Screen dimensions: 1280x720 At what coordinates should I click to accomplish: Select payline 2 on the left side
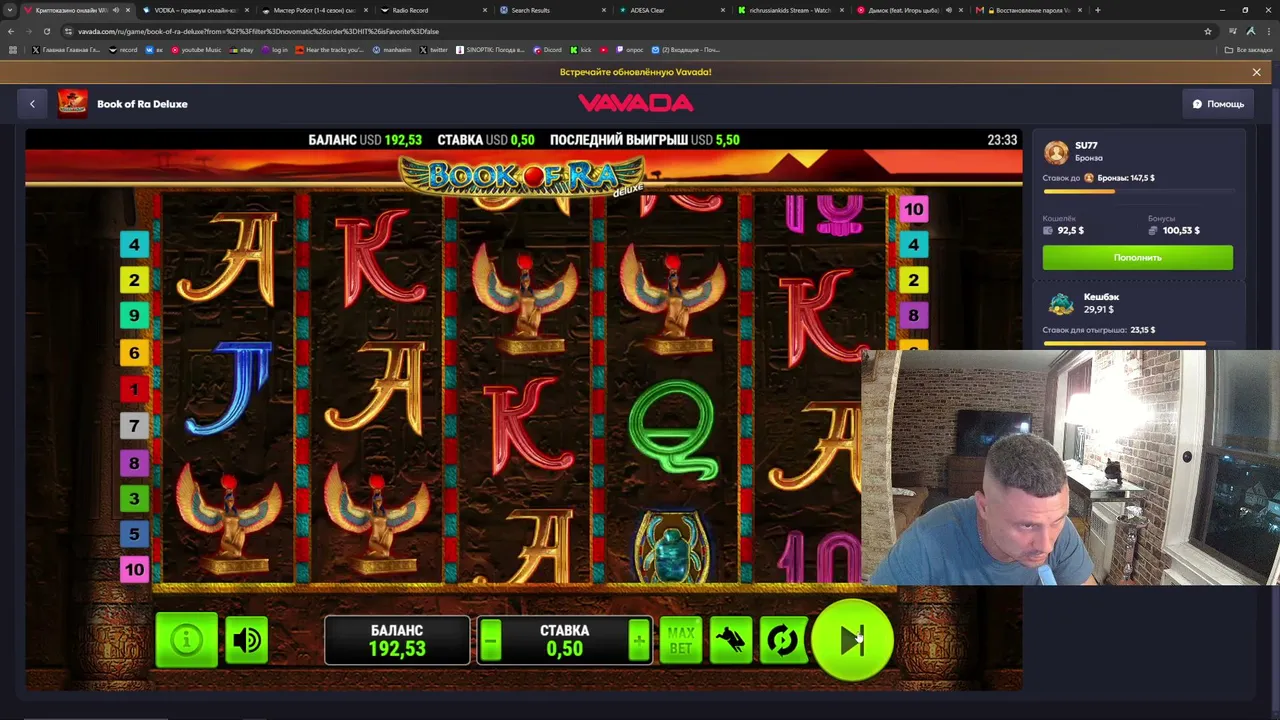point(134,280)
